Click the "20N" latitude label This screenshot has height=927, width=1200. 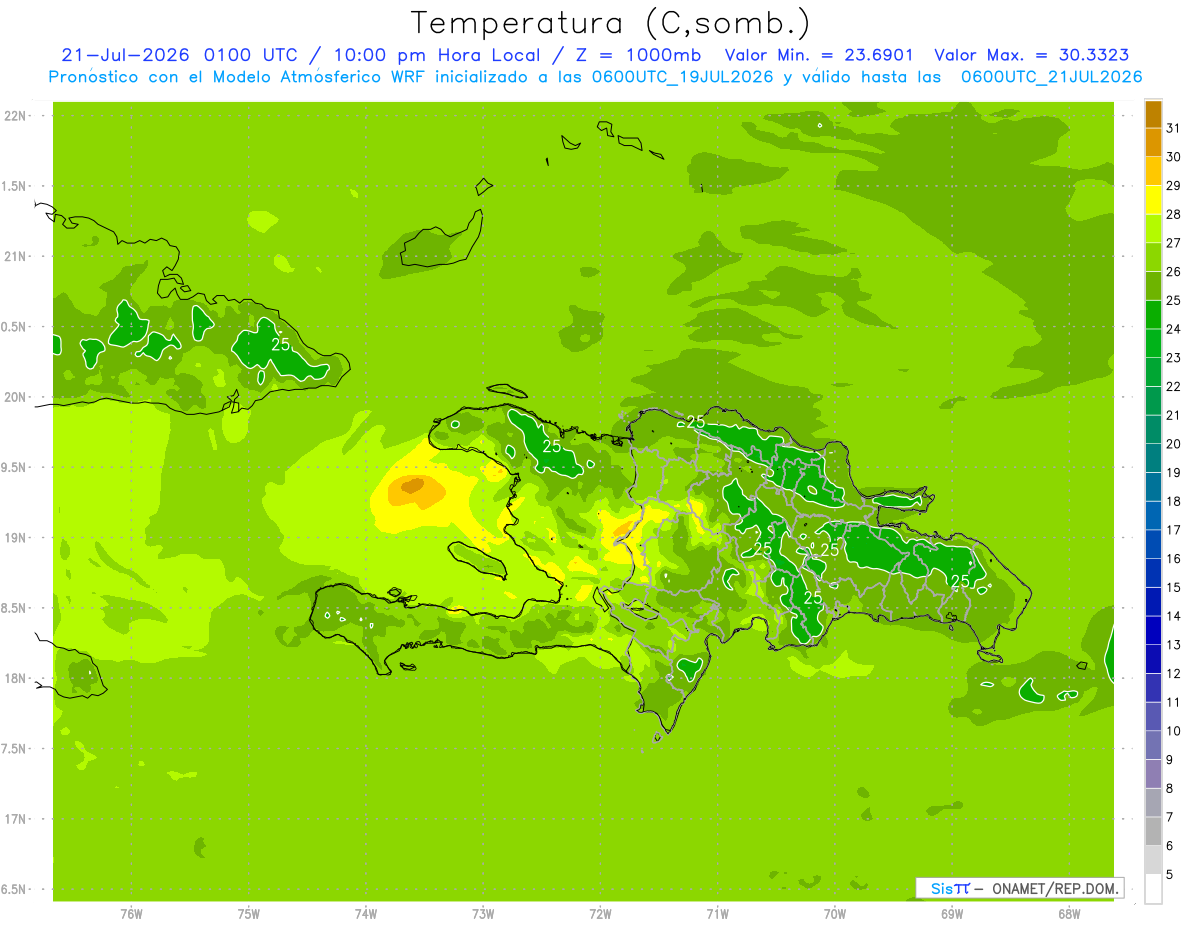tap(16, 397)
